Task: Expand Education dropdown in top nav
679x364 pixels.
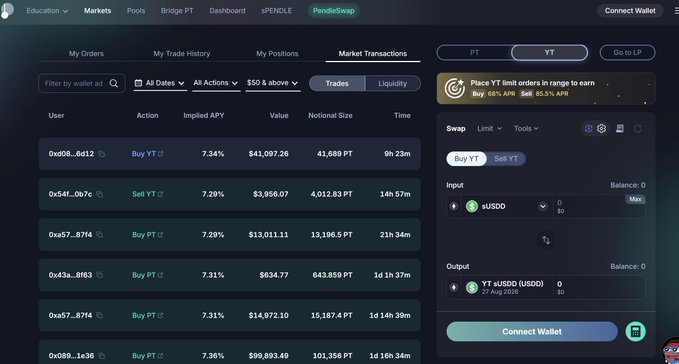Action: point(47,11)
